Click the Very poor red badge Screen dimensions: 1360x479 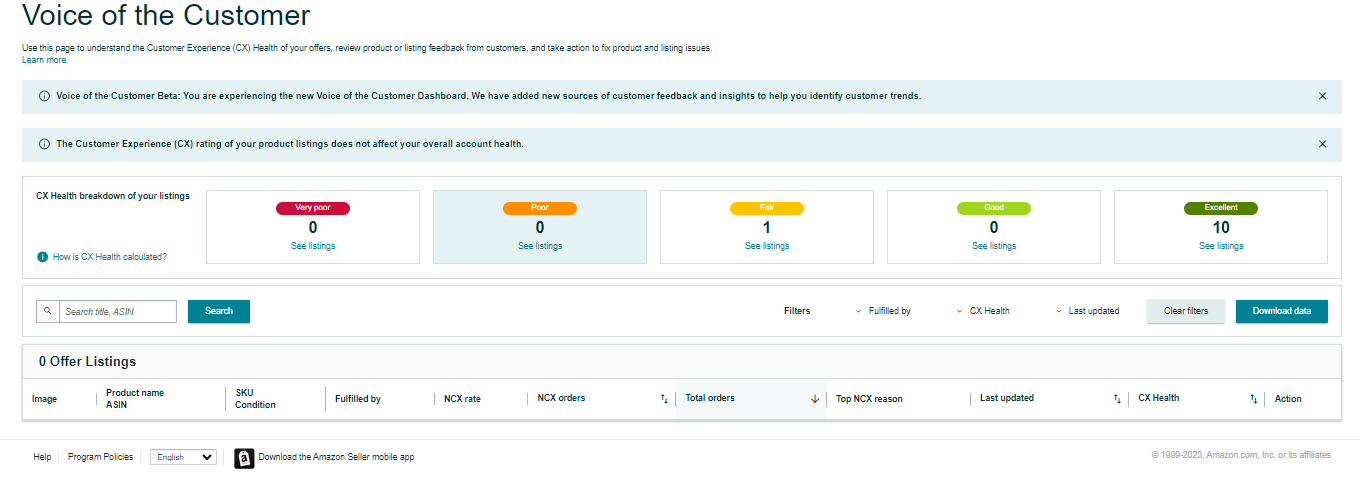click(313, 208)
